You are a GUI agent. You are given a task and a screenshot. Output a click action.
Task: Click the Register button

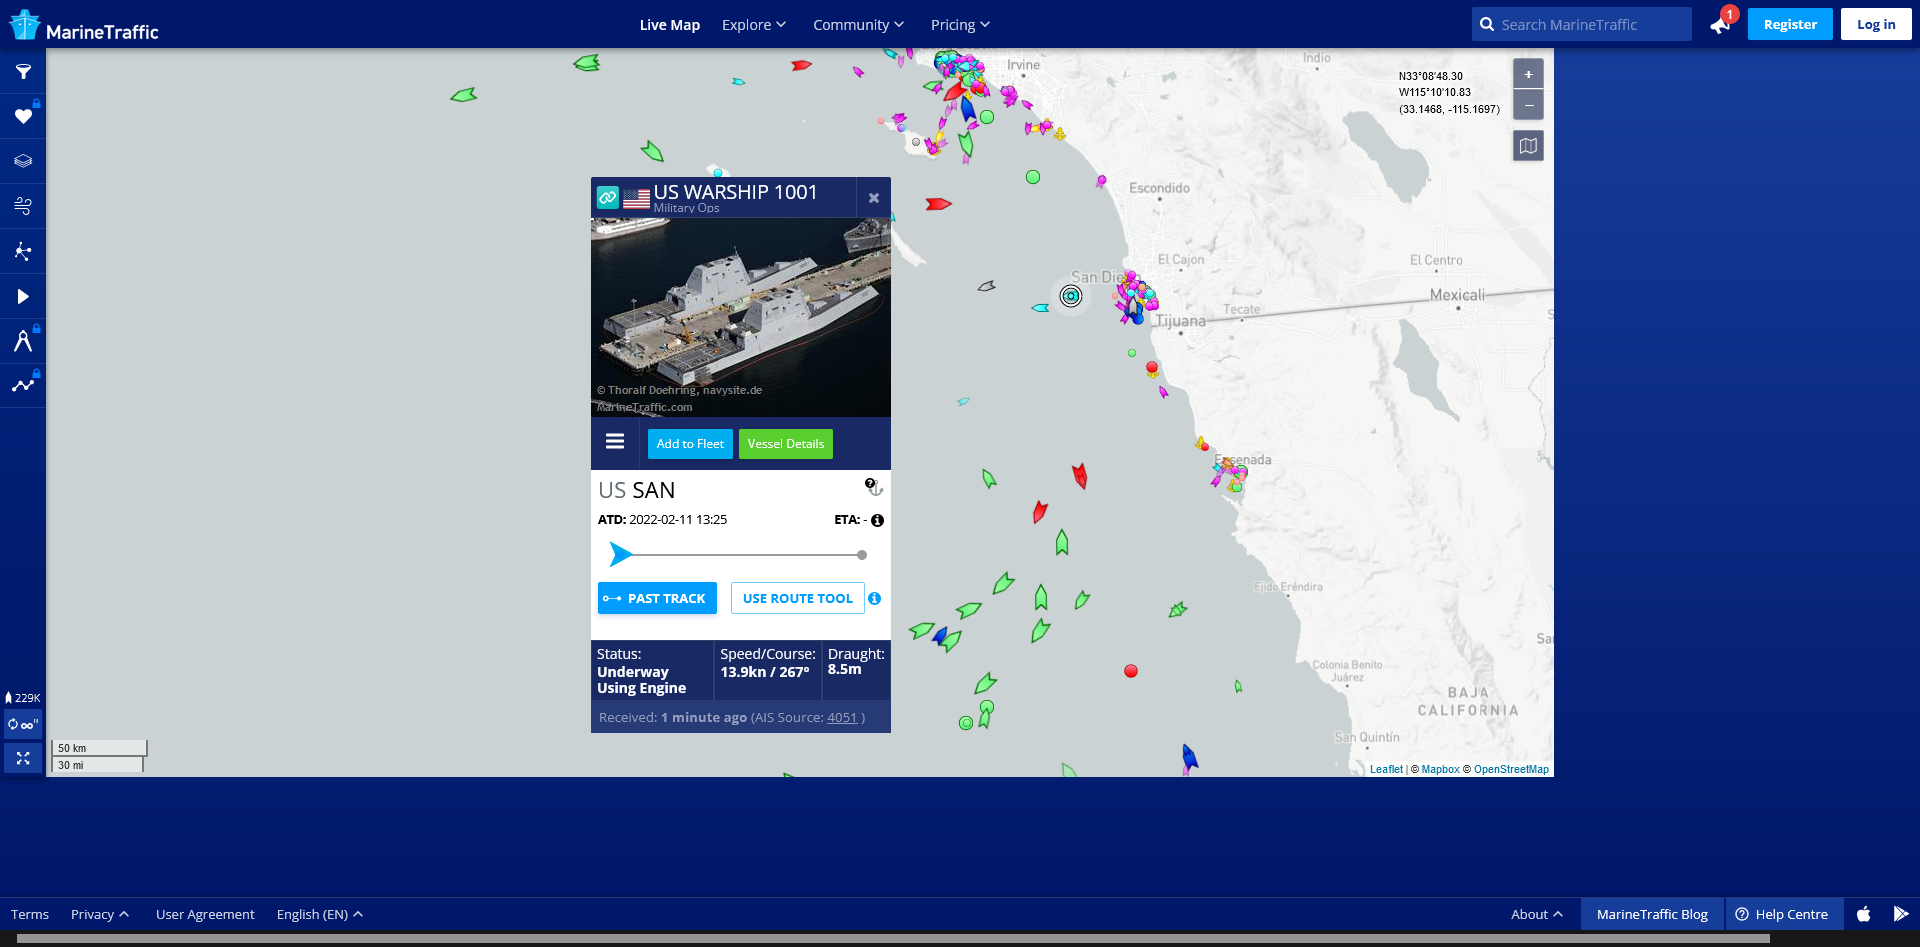1790,24
